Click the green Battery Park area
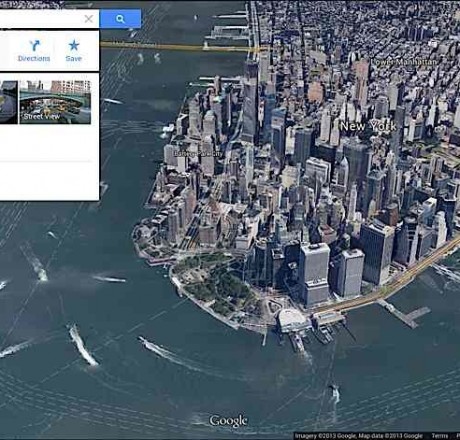The width and height of the screenshot is (460, 440). 218,282
